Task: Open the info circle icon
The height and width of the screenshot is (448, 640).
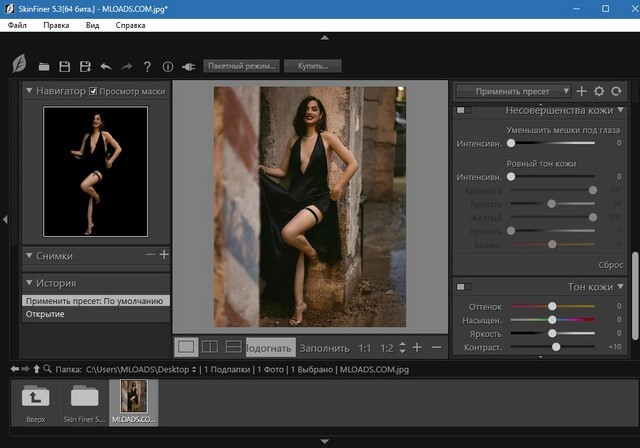Action: point(168,67)
